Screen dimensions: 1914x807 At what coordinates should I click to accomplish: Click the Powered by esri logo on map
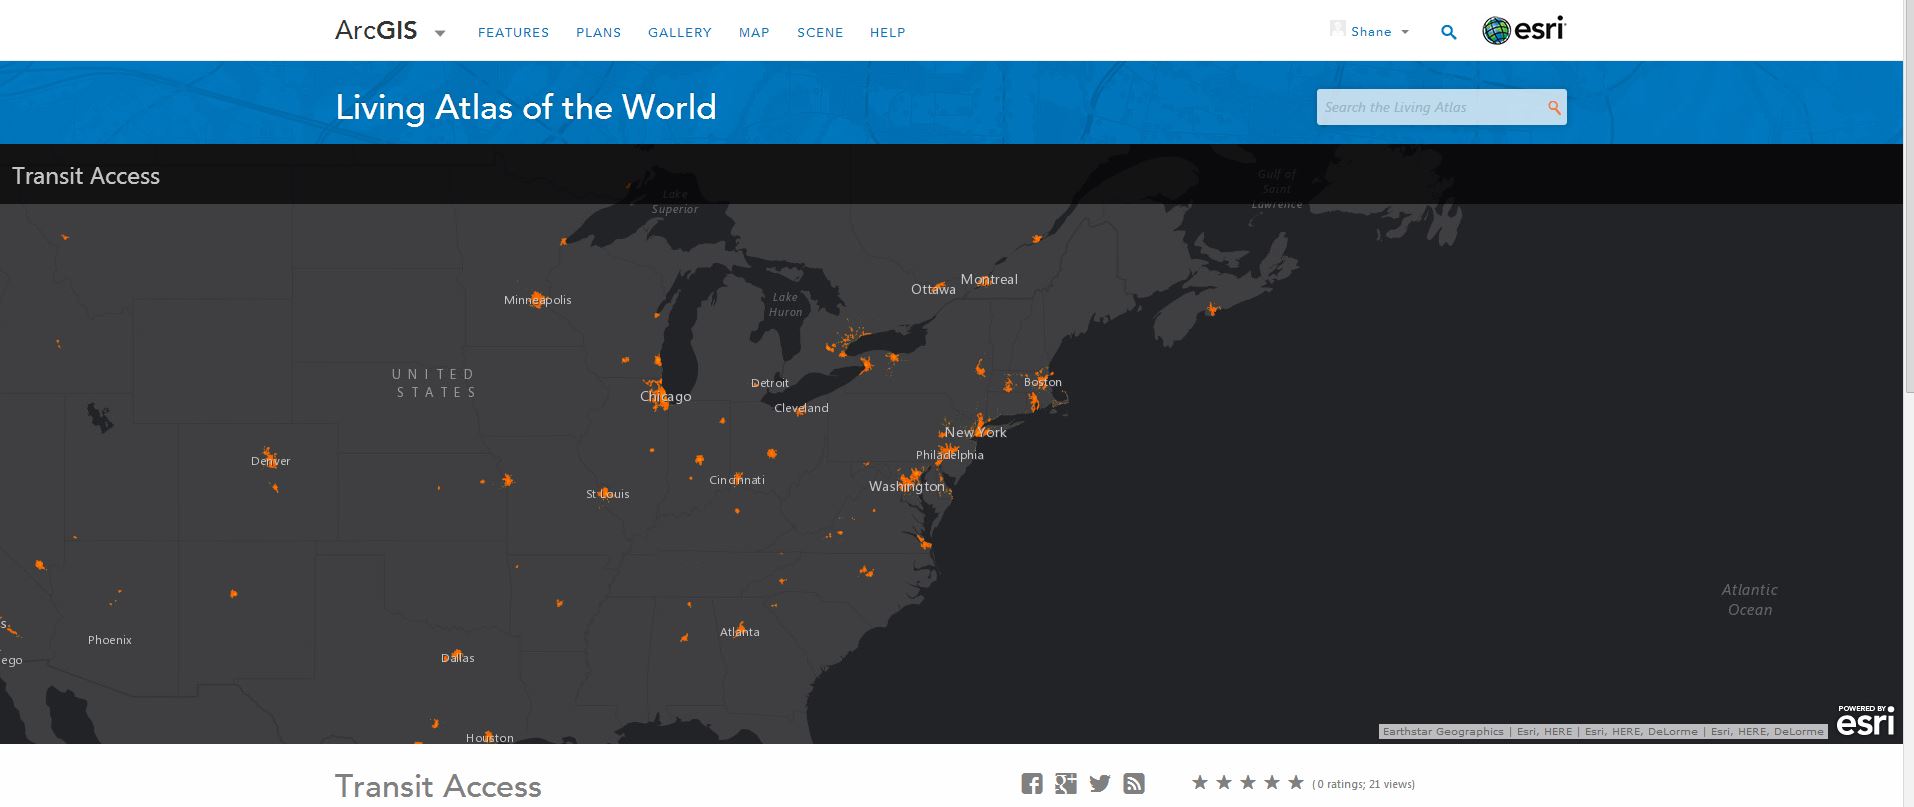point(1866,721)
